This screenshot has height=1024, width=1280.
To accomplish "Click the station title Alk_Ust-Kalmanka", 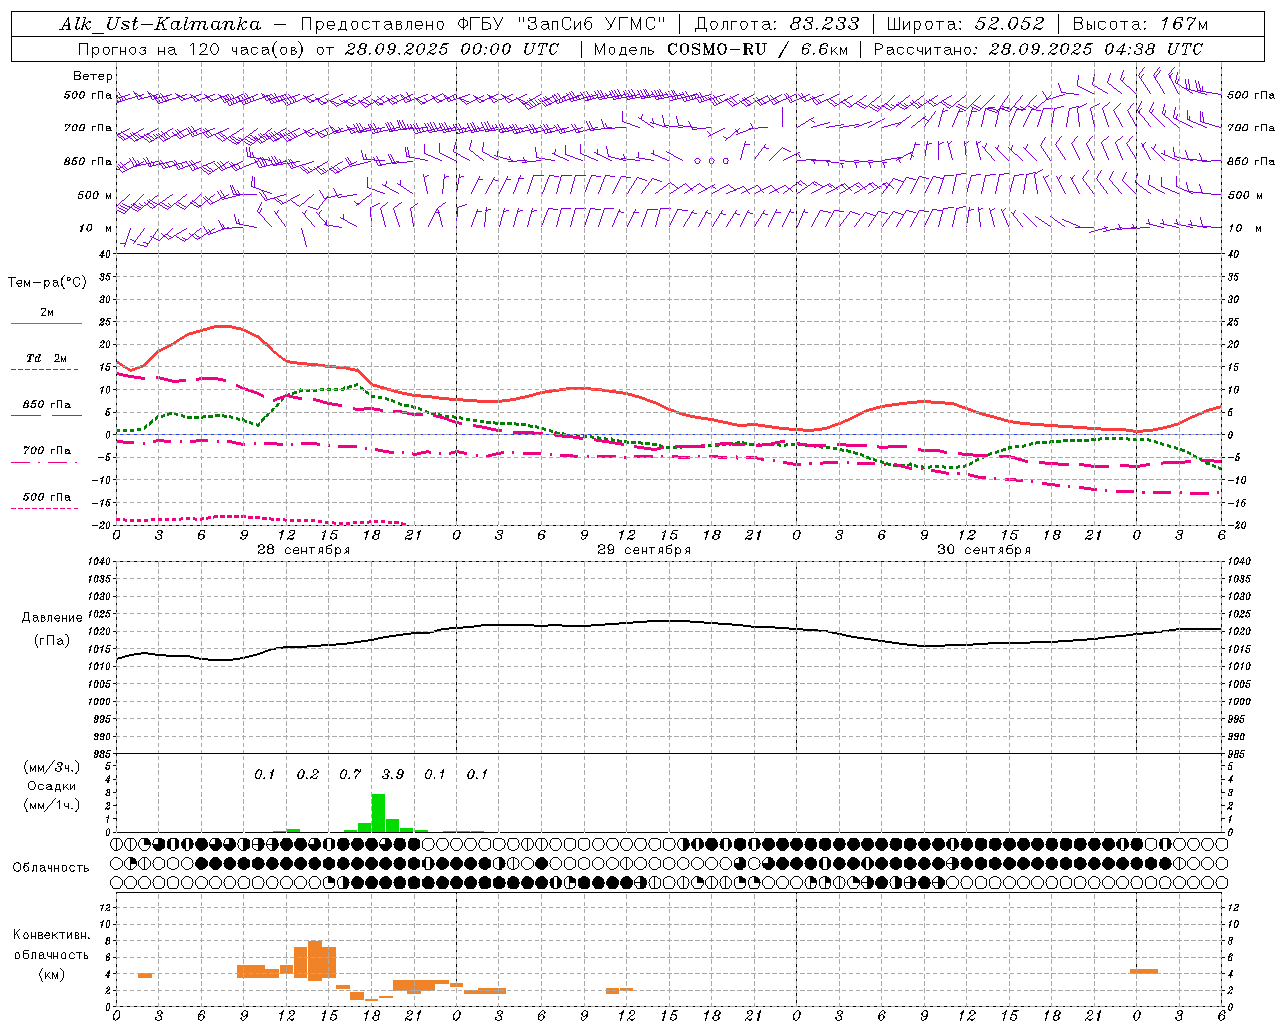I will [x=160, y=24].
